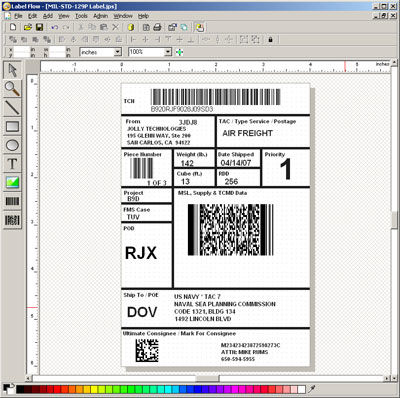Image resolution: width=400 pixels, height=398 pixels.
Task: Select the large "RJX" POD text
Action: pyautogui.click(x=141, y=253)
